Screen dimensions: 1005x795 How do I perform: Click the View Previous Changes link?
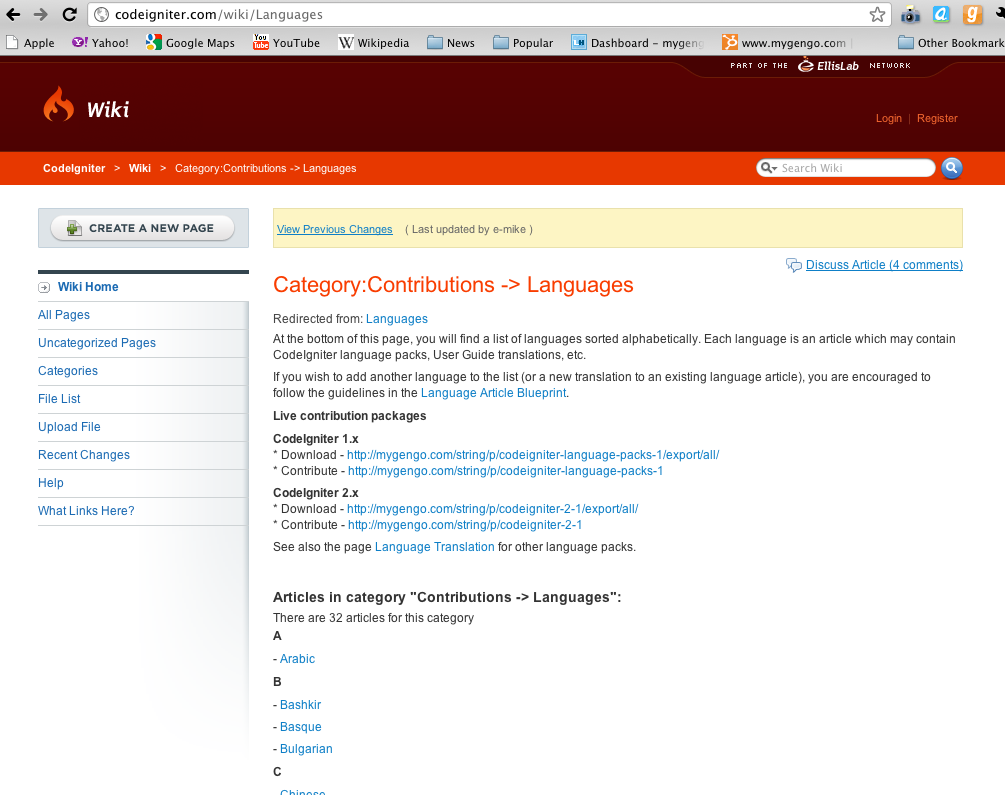tap(335, 230)
